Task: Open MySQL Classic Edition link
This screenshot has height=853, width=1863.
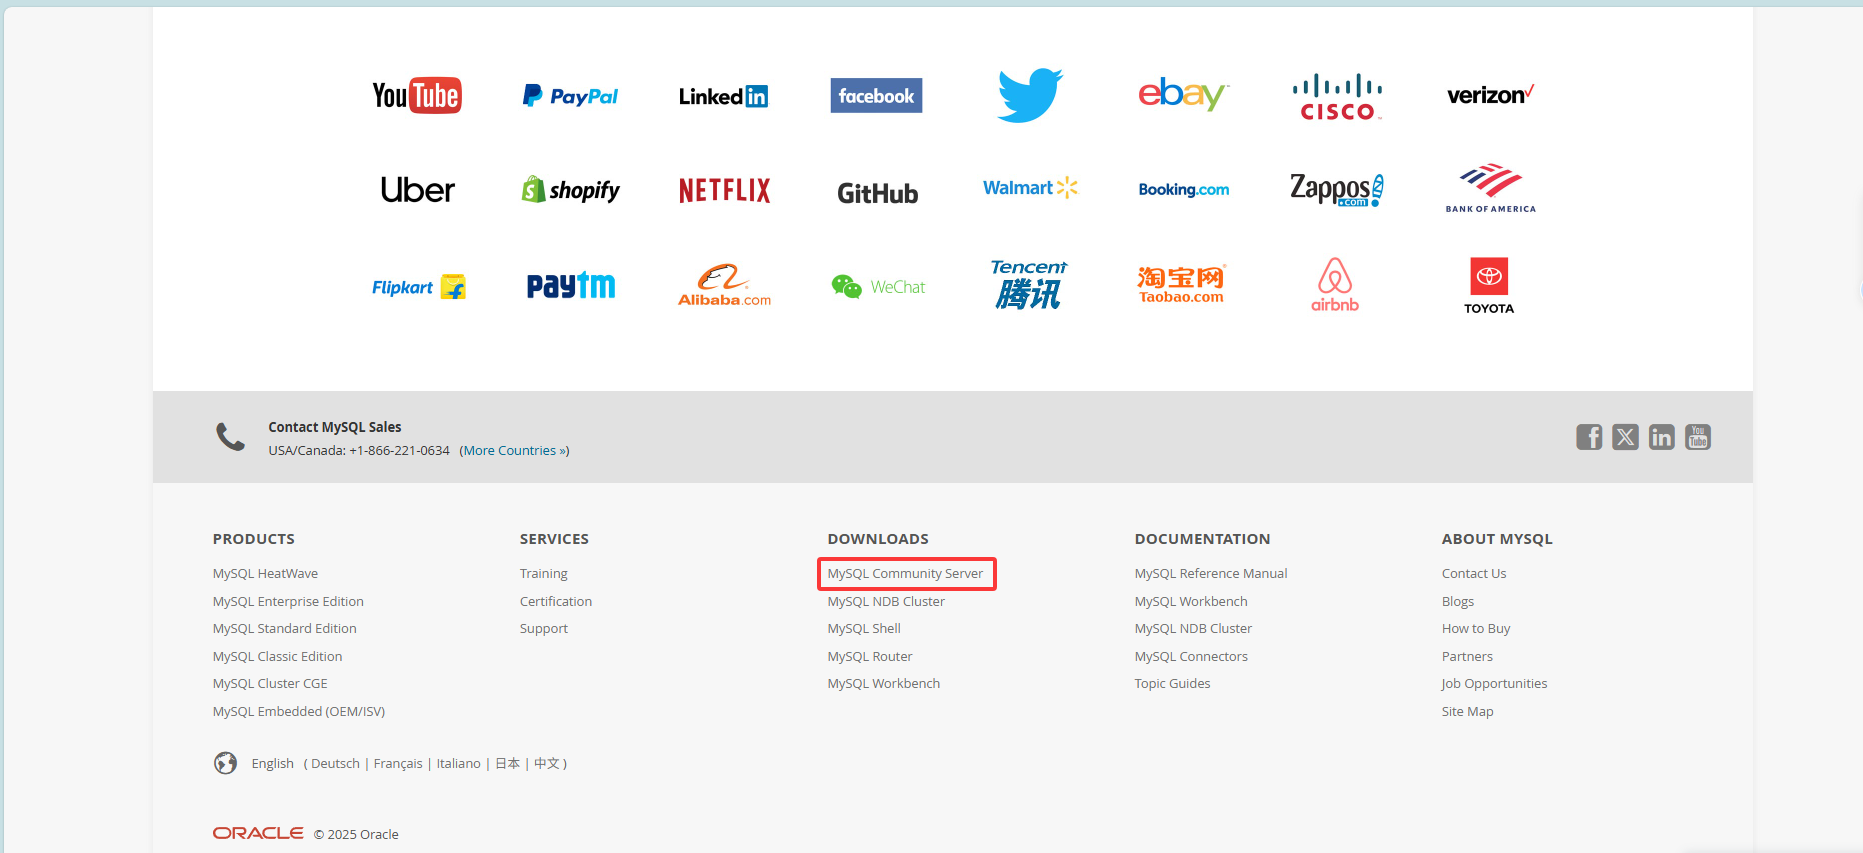Action: tap(277, 657)
